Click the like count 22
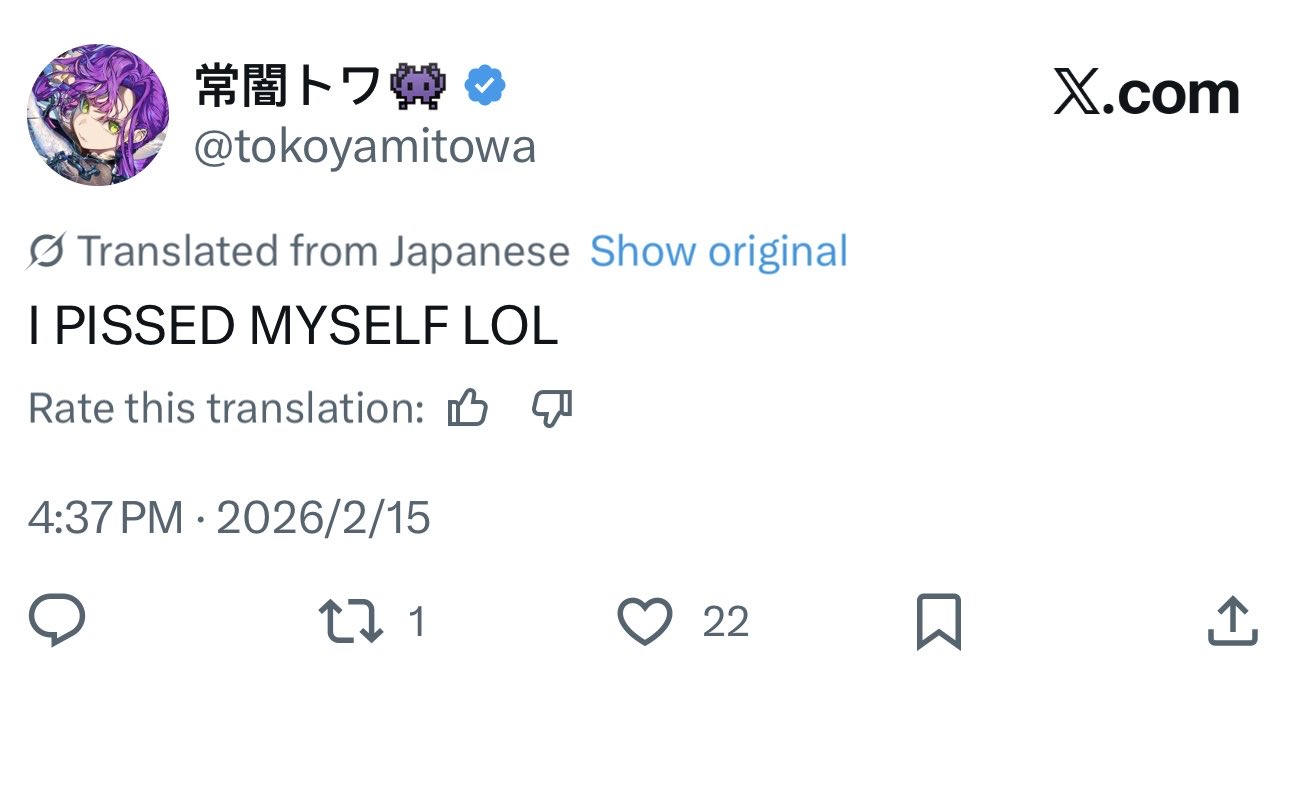The width and height of the screenshot is (1290, 810). 725,622
